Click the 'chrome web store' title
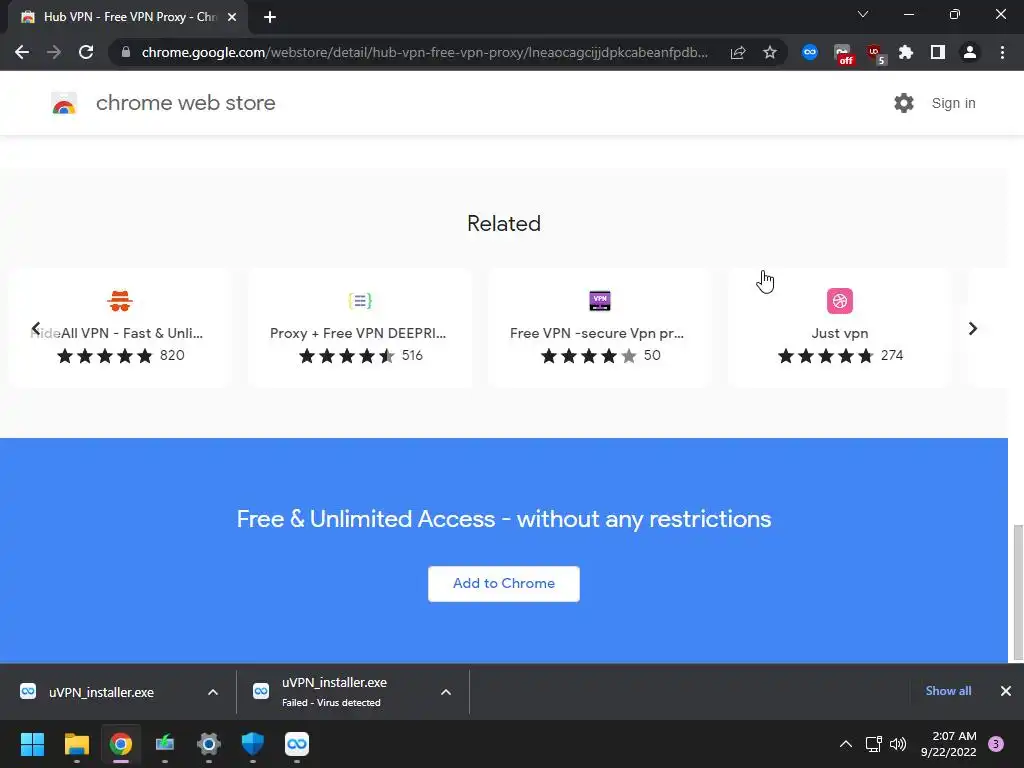Viewport: 1024px width, 768px height. point(185,103)
